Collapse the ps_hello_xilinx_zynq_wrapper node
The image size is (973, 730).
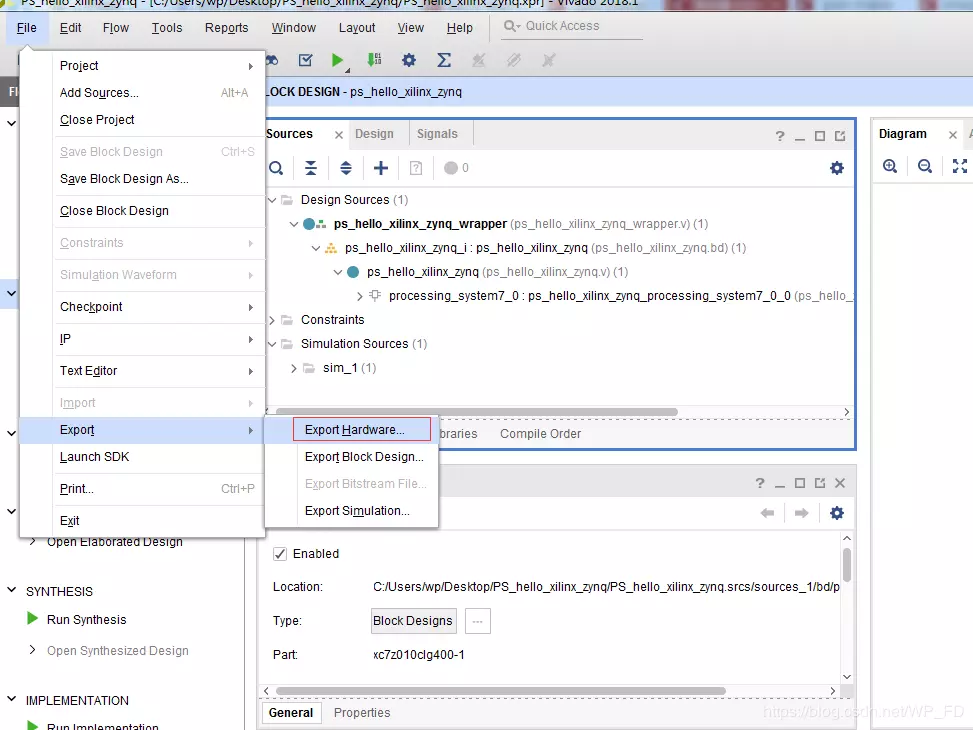(x=294, y=224)
